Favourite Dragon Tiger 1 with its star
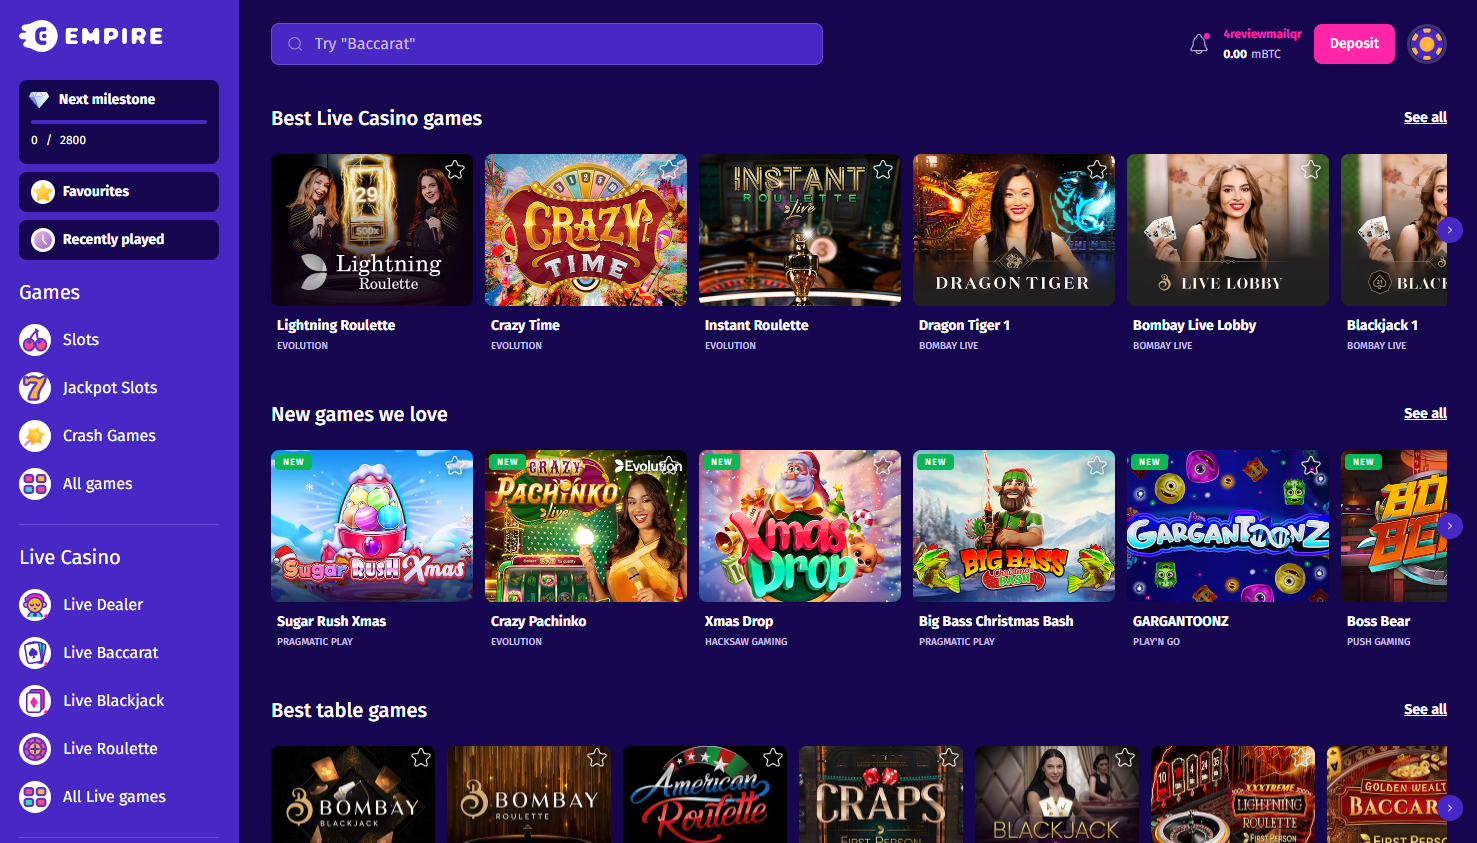 click(x=1097, y=170)
